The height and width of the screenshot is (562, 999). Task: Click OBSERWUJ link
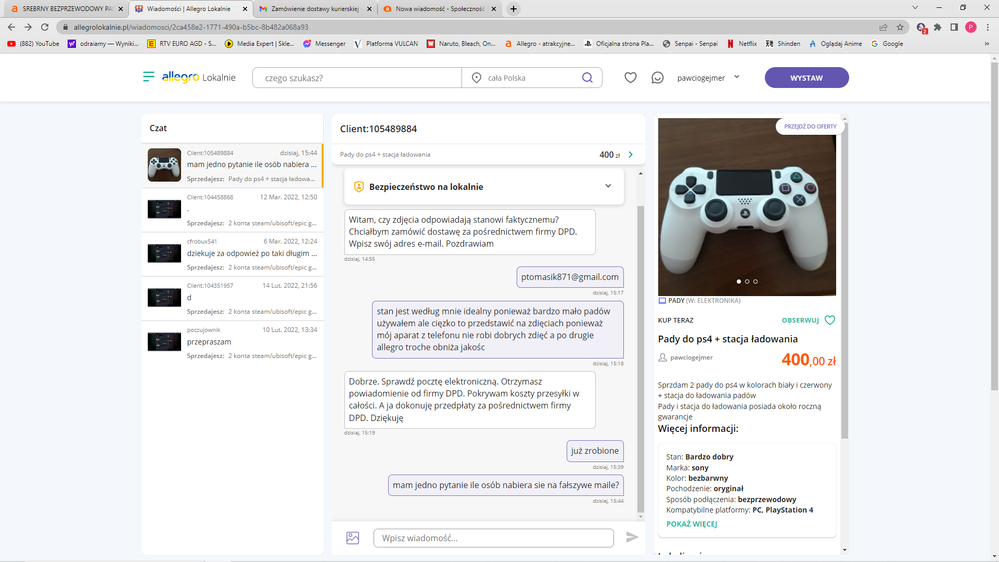tap(800, 321)
